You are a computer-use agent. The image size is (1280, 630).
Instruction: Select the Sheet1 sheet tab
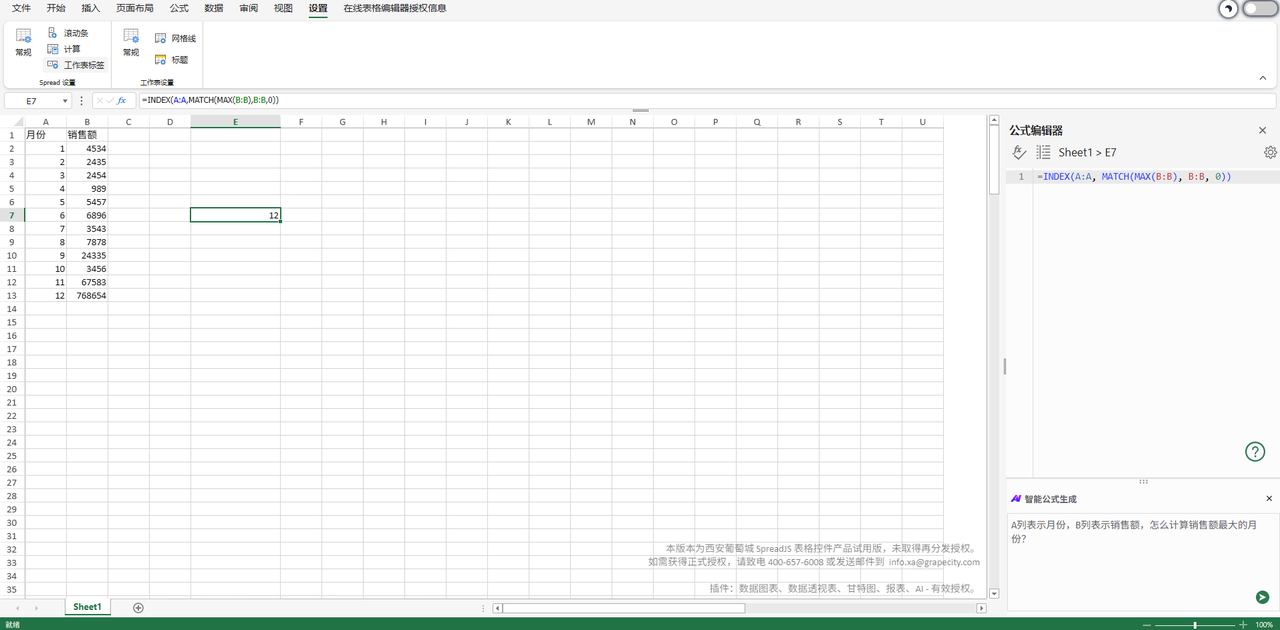tap(87, 607)
